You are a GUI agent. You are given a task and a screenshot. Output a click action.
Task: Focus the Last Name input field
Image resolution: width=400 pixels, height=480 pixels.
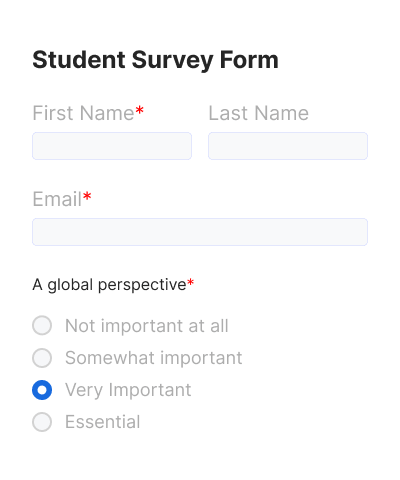click(288, 146)
